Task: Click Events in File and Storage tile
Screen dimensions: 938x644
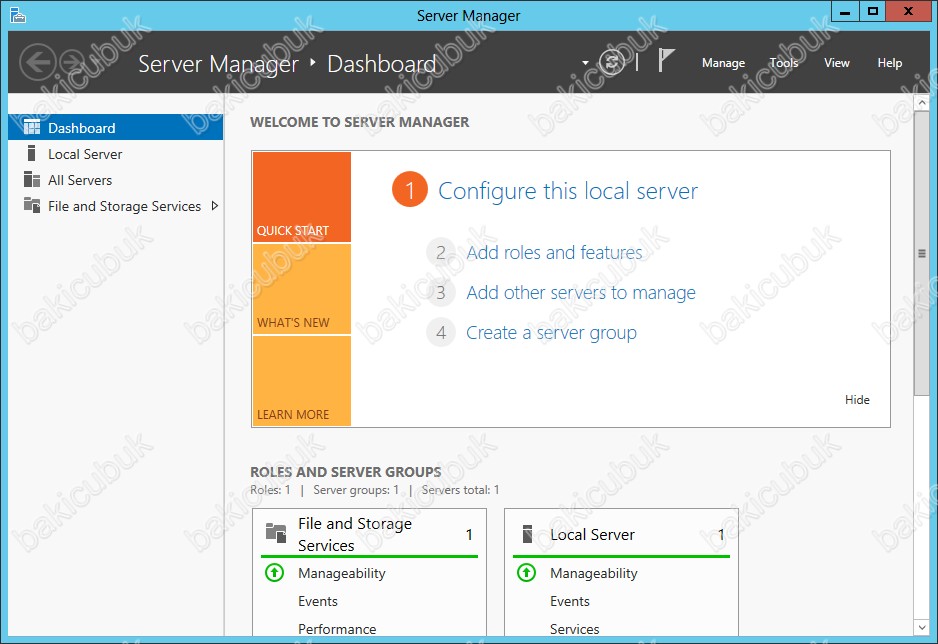Action: [x=318, y=601]
